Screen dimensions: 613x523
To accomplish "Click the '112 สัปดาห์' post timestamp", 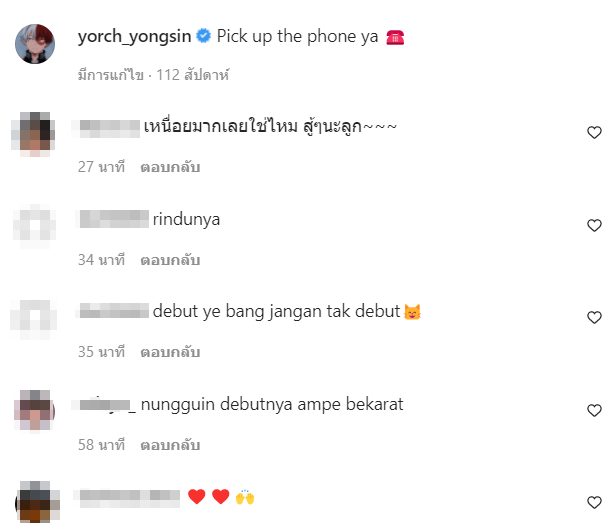I will coord(193,75).
